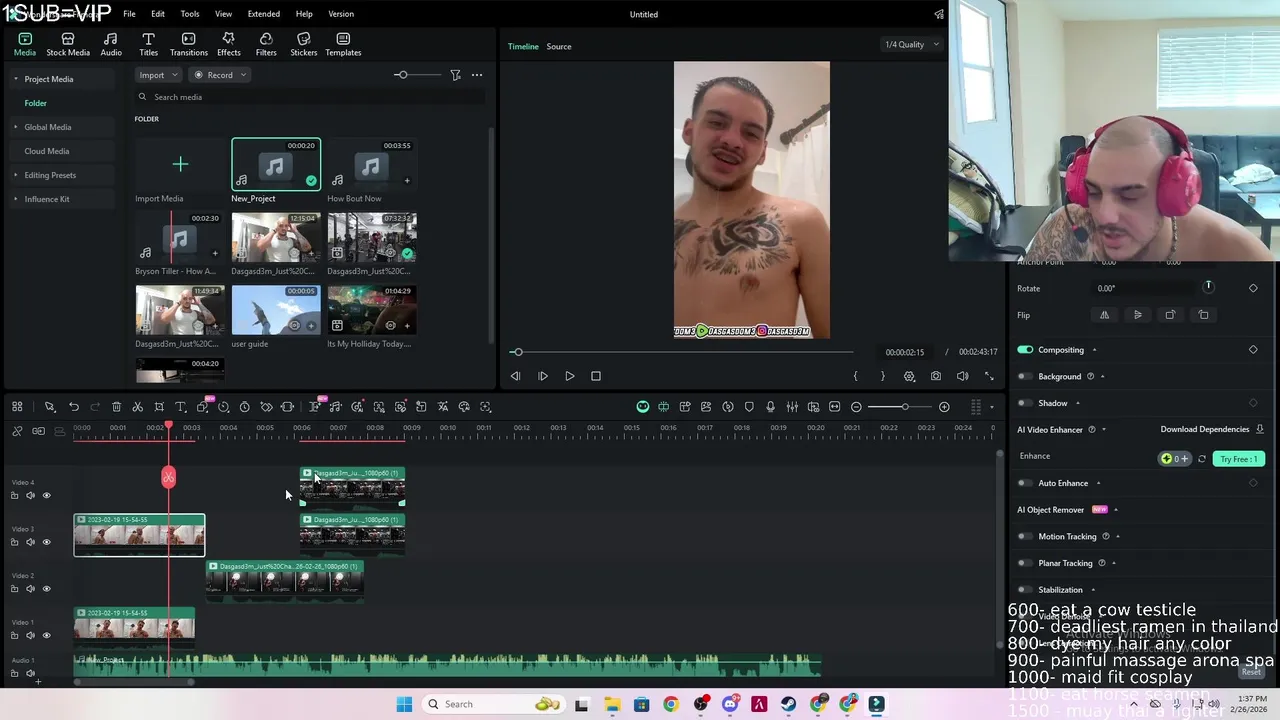Image resolution: width=1280 pixels, height=720 pixels.
Task: Turn on Auto Enhance toggle
Action: pos(1024,483)
